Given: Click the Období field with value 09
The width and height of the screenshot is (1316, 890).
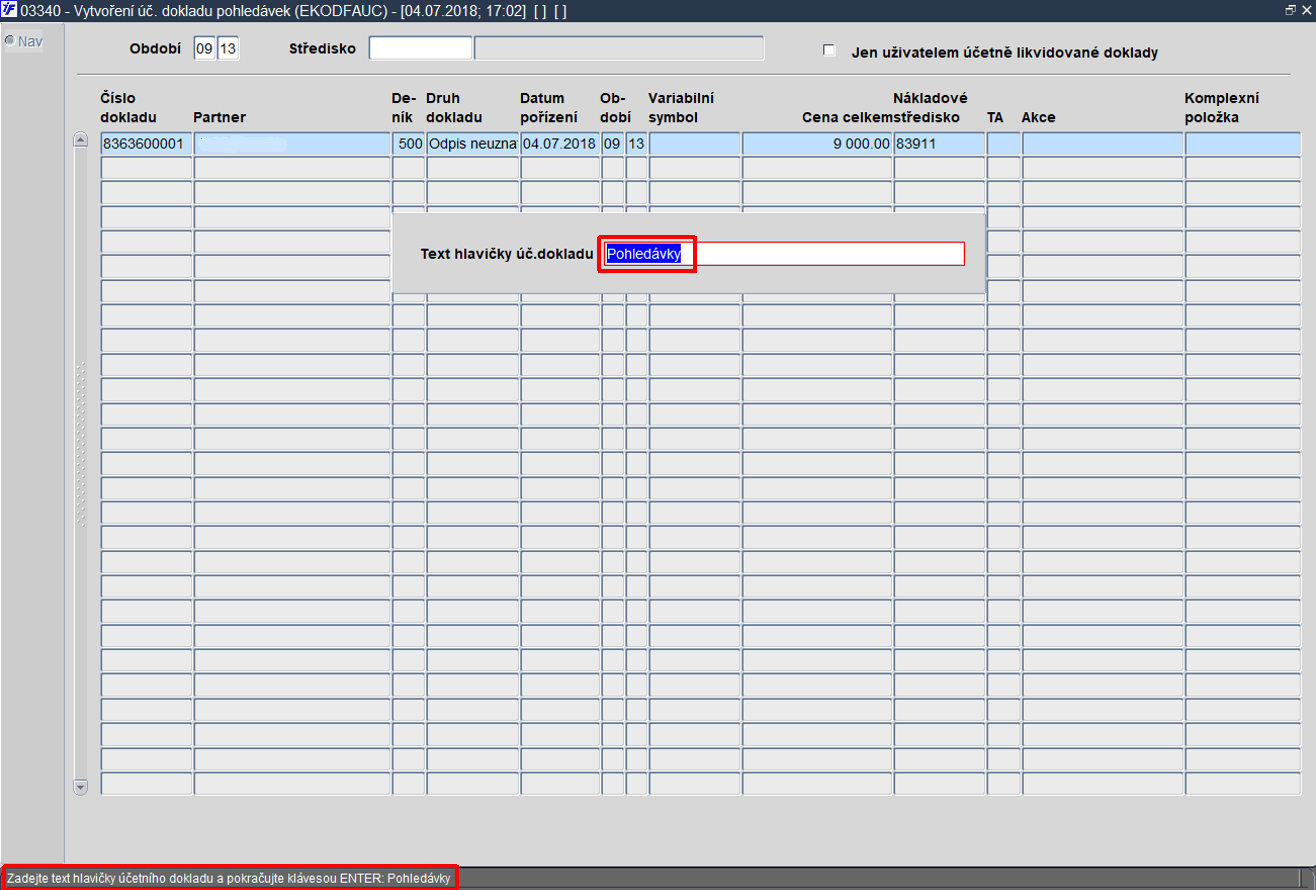Looking at the screenshot, I should pos(205,49).
